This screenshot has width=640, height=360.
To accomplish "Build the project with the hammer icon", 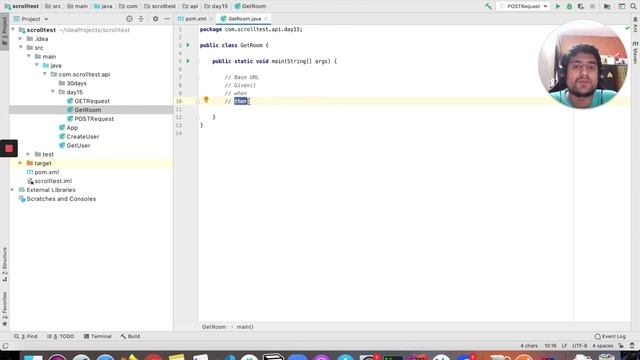I will 488,6.
